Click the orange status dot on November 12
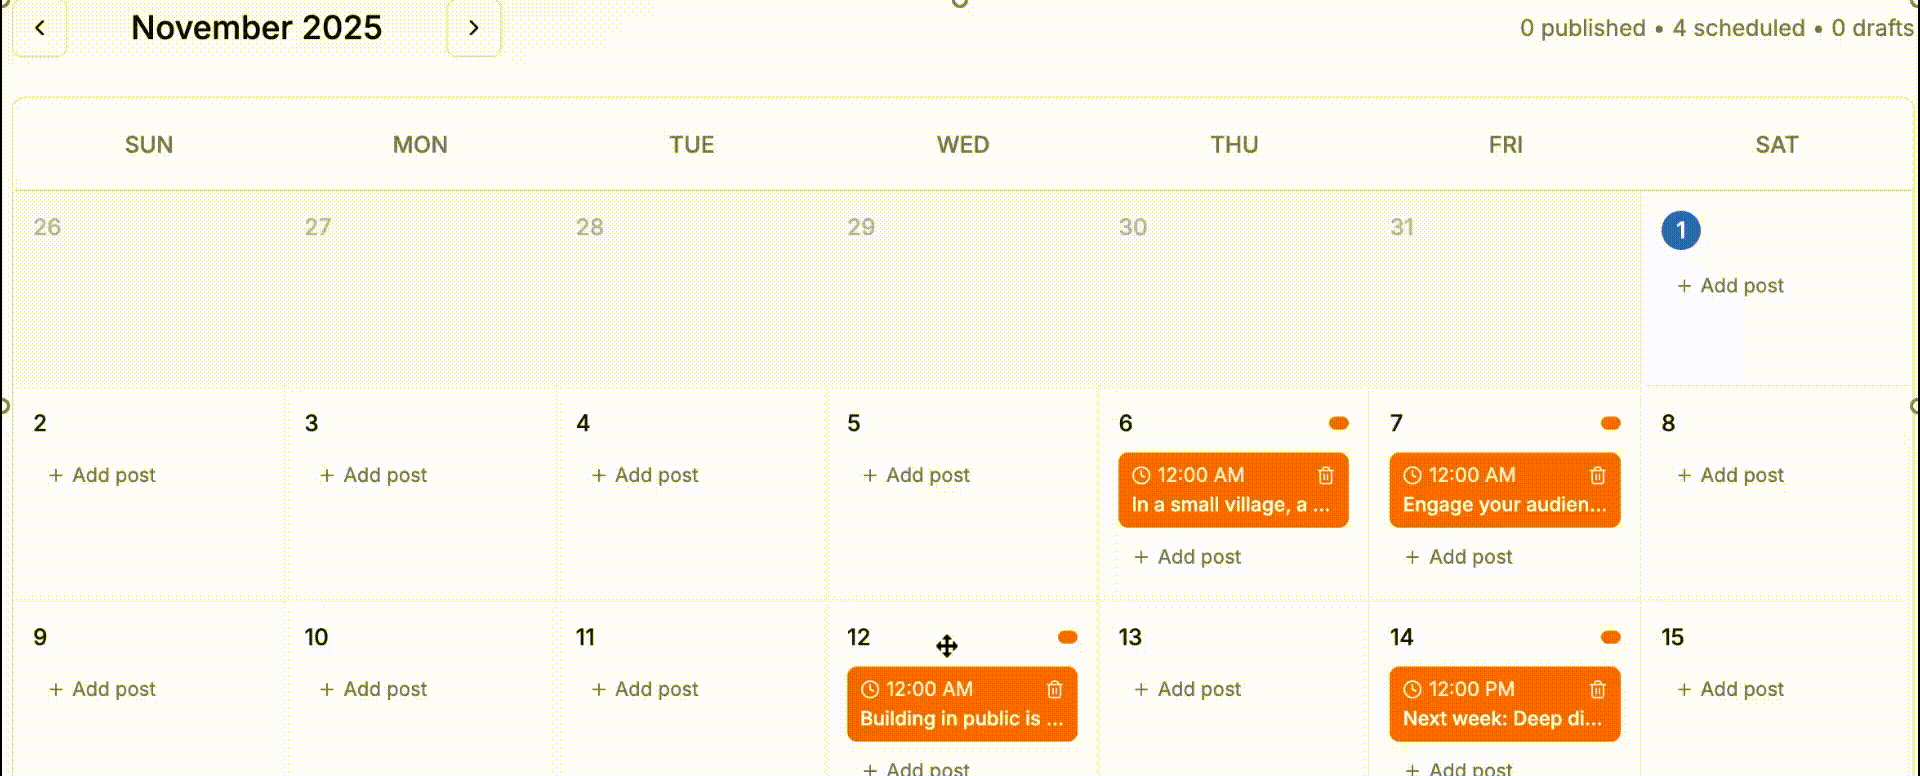 click(1068, 636)
